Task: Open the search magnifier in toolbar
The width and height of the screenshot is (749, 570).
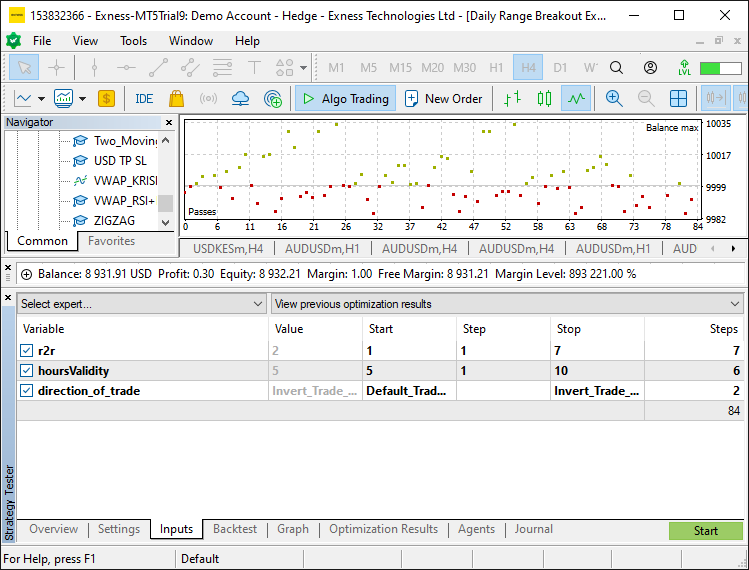Action: click(616, 67)
